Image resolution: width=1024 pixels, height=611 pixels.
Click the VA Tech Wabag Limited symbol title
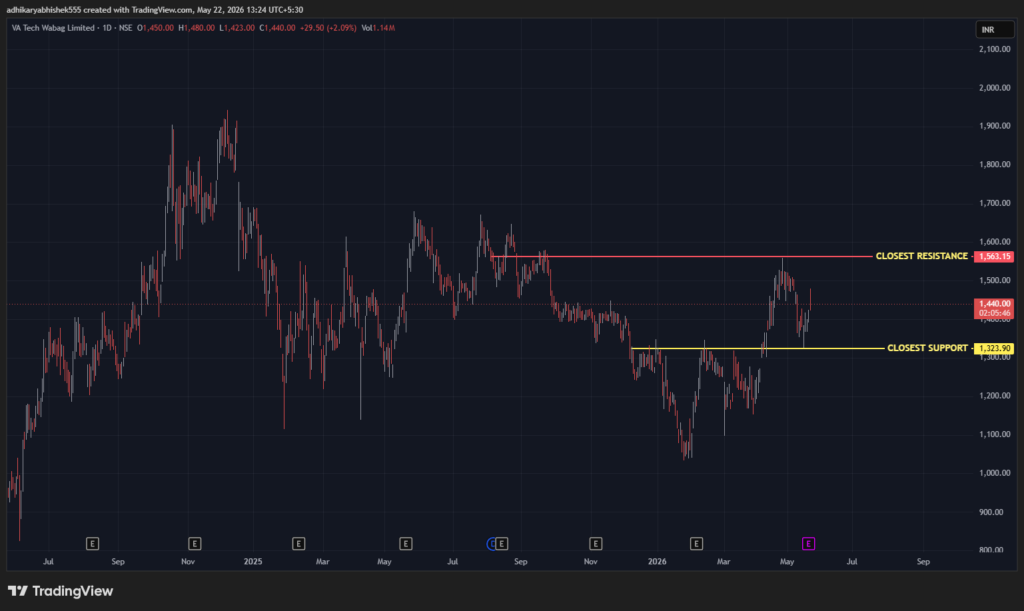tap(53, 28)
